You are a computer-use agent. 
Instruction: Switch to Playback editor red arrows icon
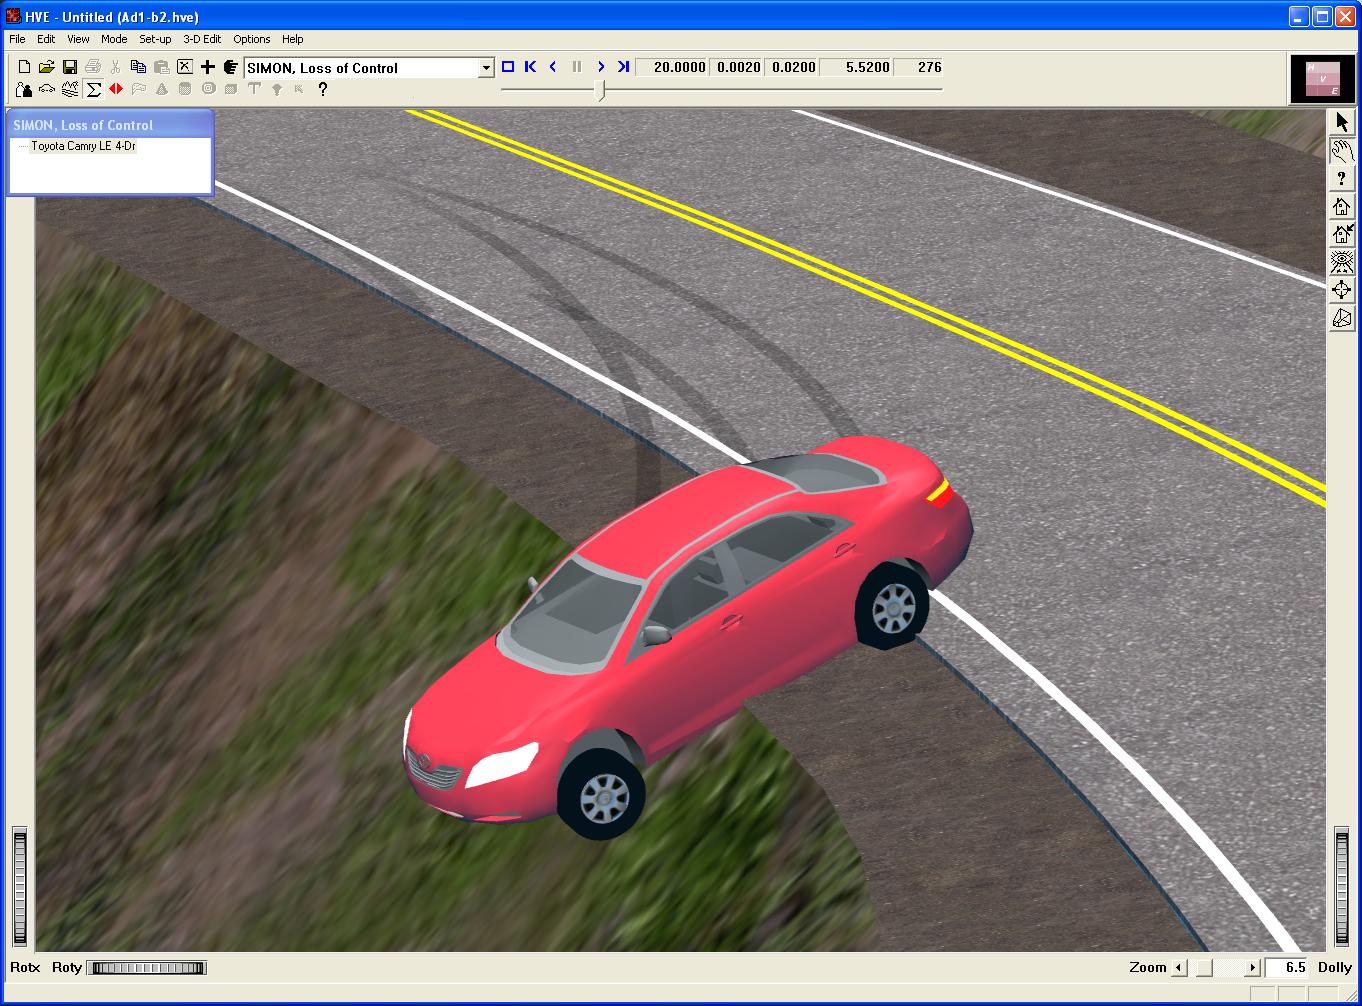pyautogui.click(x=116, y=90)
